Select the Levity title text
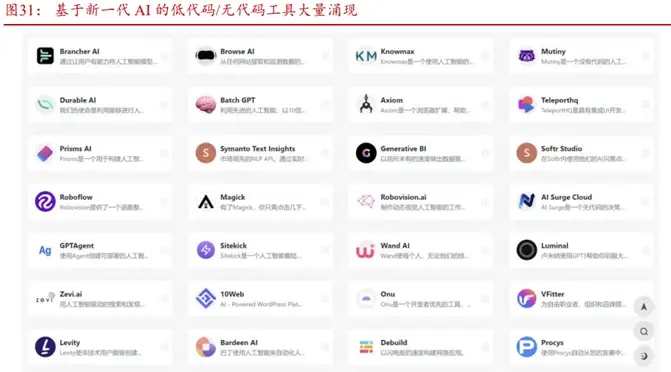Viewport: 671px width, 372px height. pyautogui.click(x=70, y=342)
